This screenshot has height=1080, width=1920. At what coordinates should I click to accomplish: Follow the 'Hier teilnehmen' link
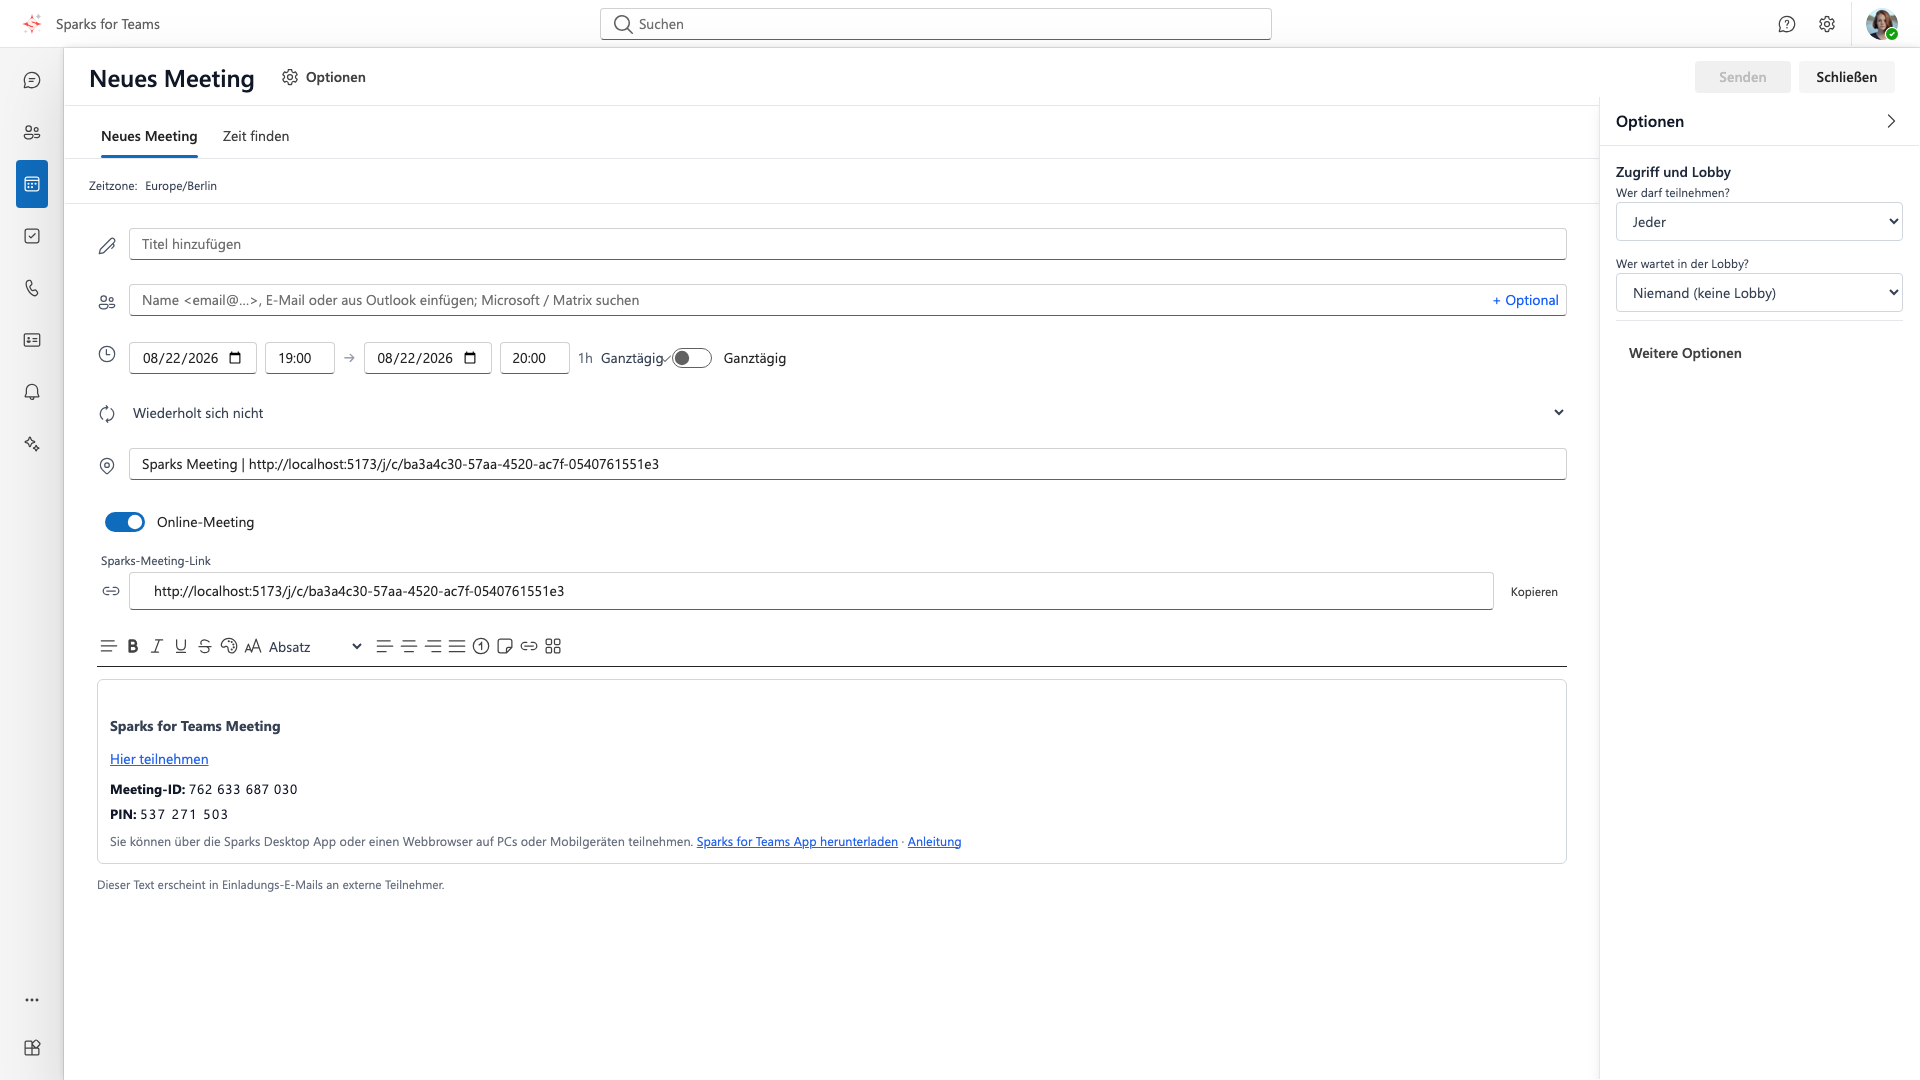point(159,759)
